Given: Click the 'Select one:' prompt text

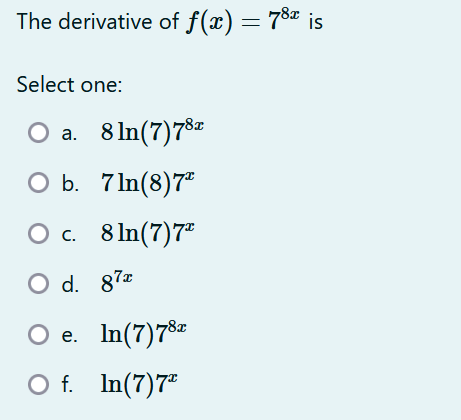Looking at the screenshot, I should coord(69,85).
